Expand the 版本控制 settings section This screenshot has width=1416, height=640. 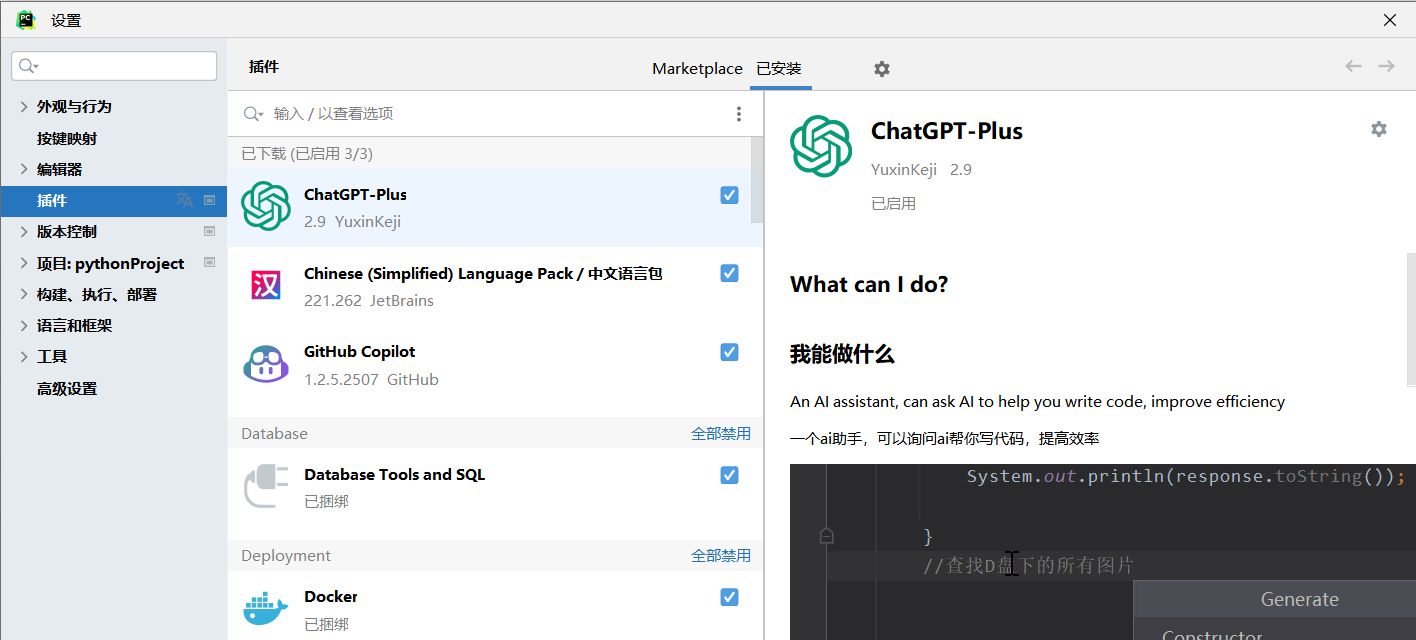click(24, 231)
